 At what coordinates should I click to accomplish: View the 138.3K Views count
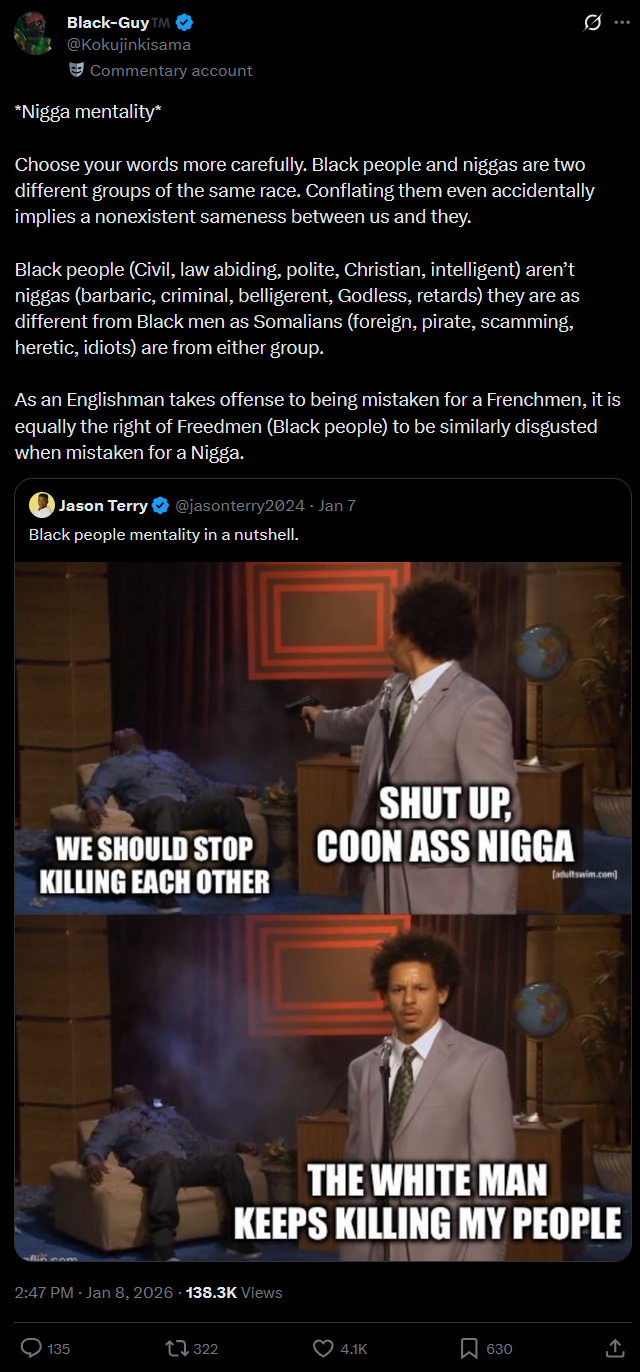point(234,1292)
